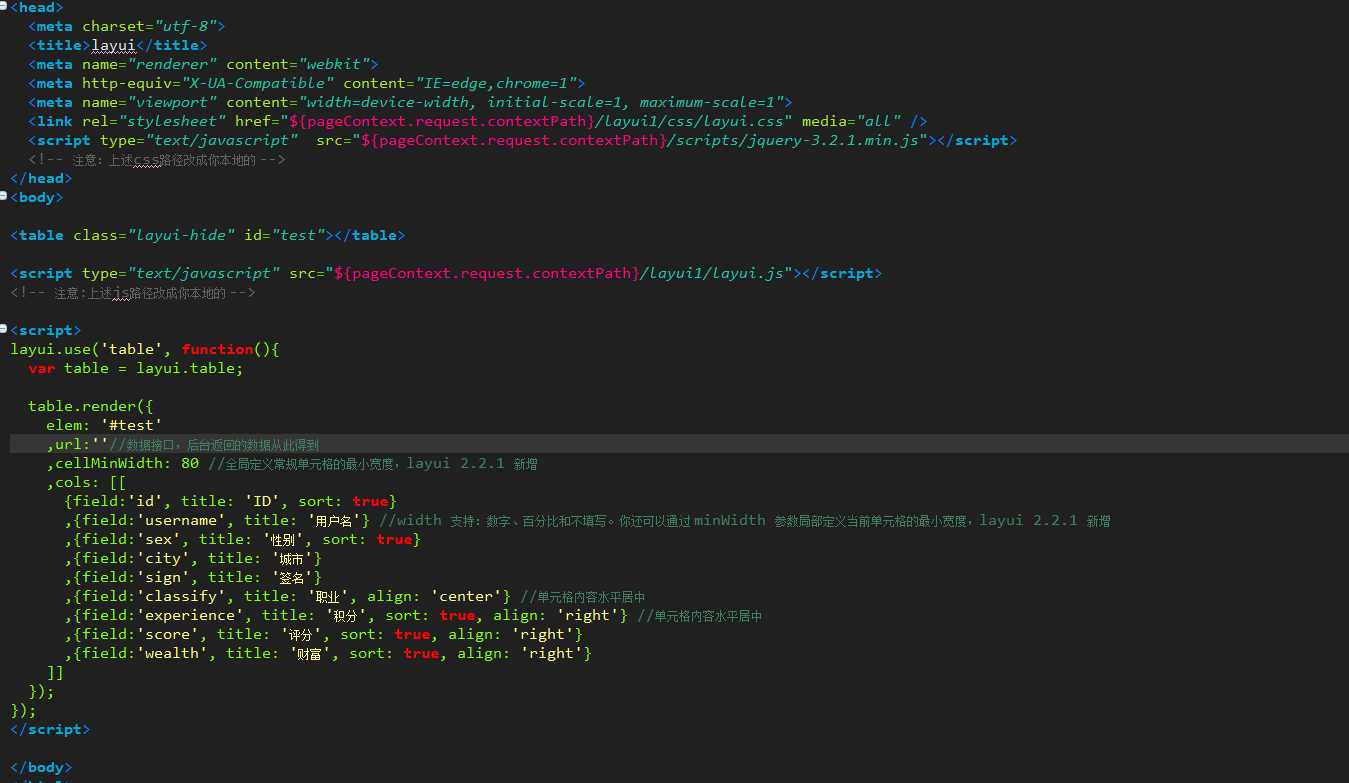The height and width of the screenshot is (783, 1349).
Task: Click the '#test' elem selector string
Action: (x=131, y=425)
